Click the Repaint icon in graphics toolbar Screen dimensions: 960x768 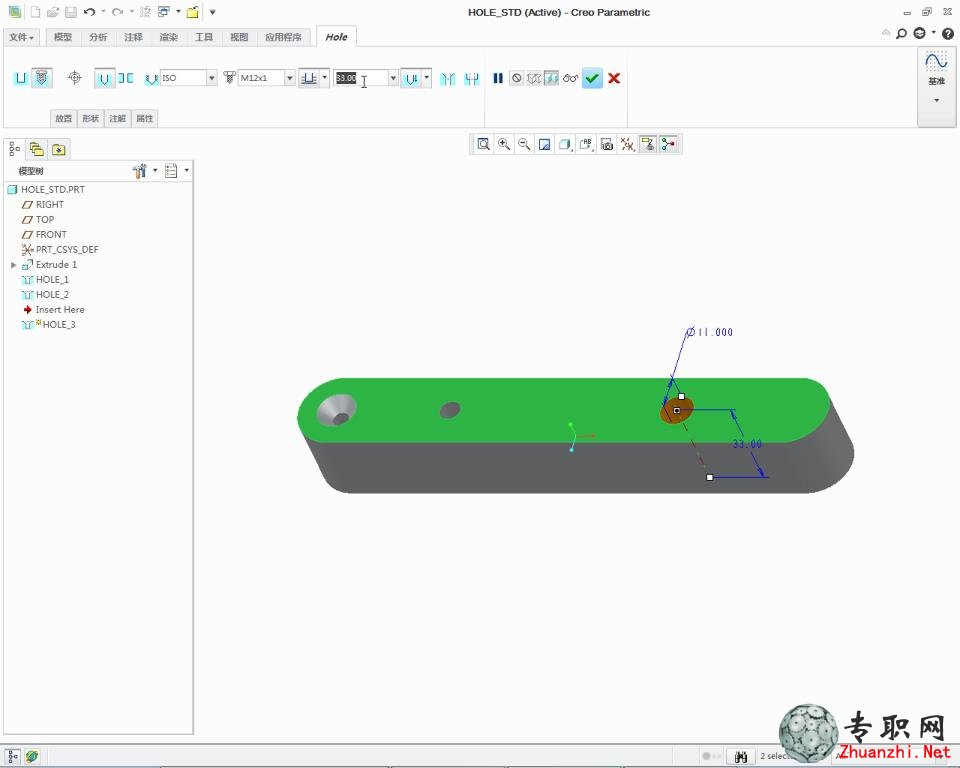[544, 145]
